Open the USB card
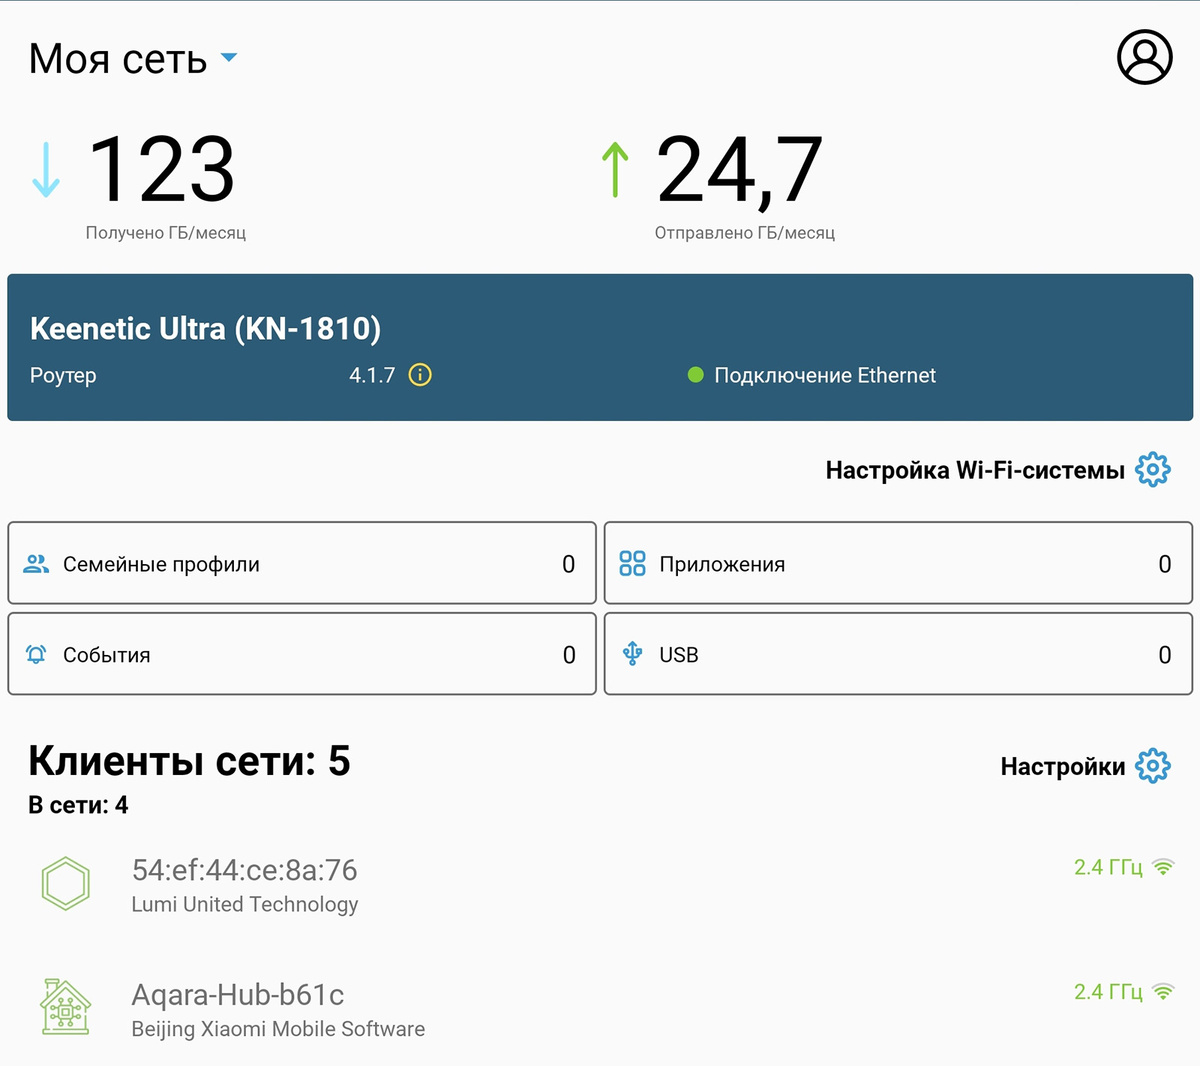The image size is (1200, 1066). [898, 654]
